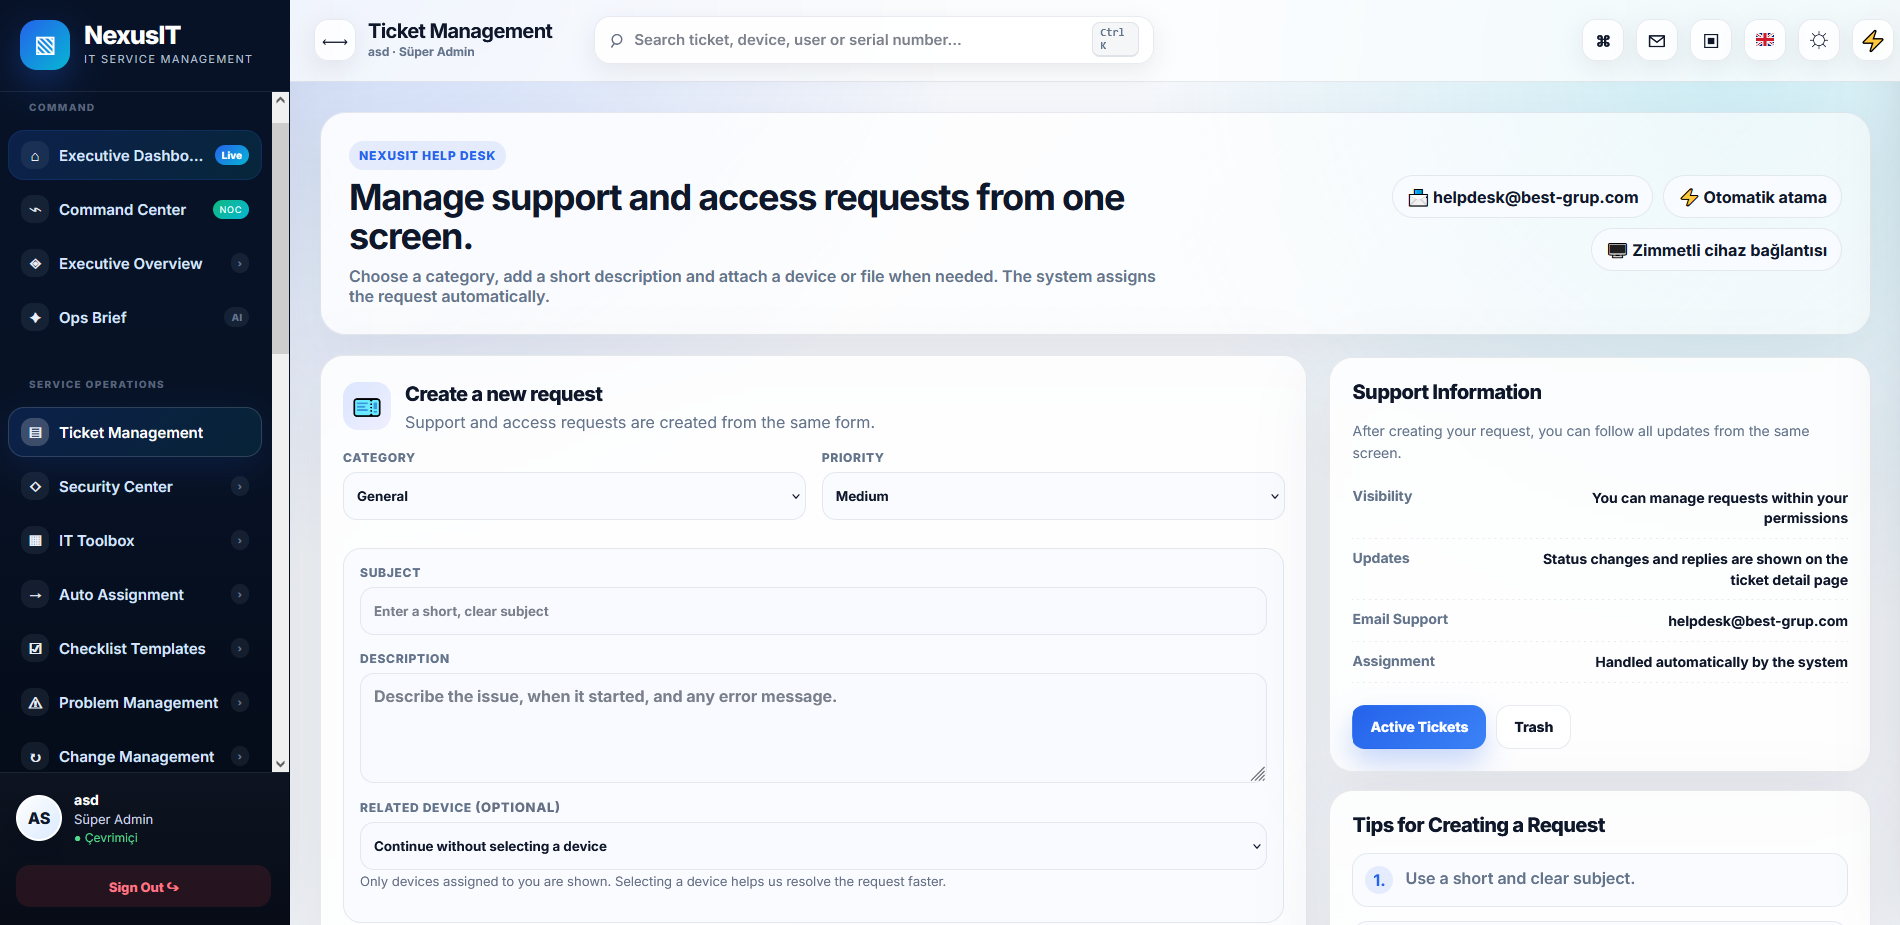Open Executive Dashboard in sidebar
Image resolution: width=1900 pixels, height=925 pixels.
click(135, 156)
